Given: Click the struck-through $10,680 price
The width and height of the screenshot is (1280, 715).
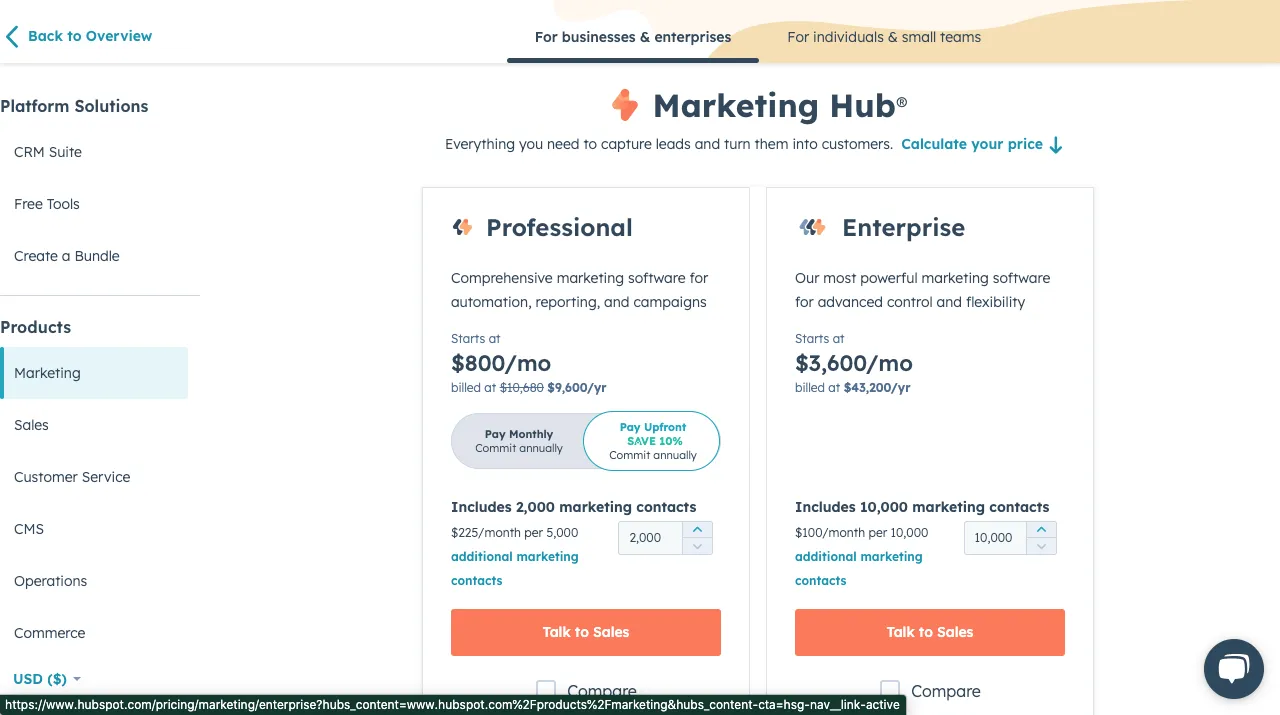Looking at the screenshot, I should 522,388.
